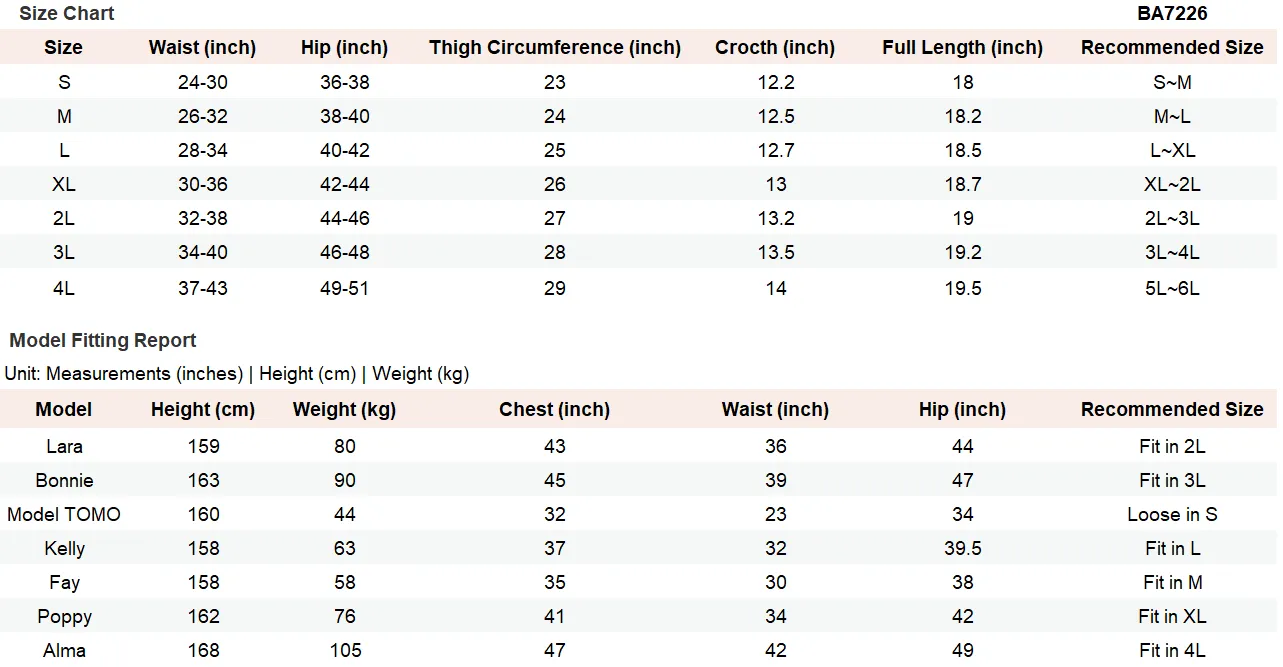Click the 5L~6L recommended size cell

1172,288
